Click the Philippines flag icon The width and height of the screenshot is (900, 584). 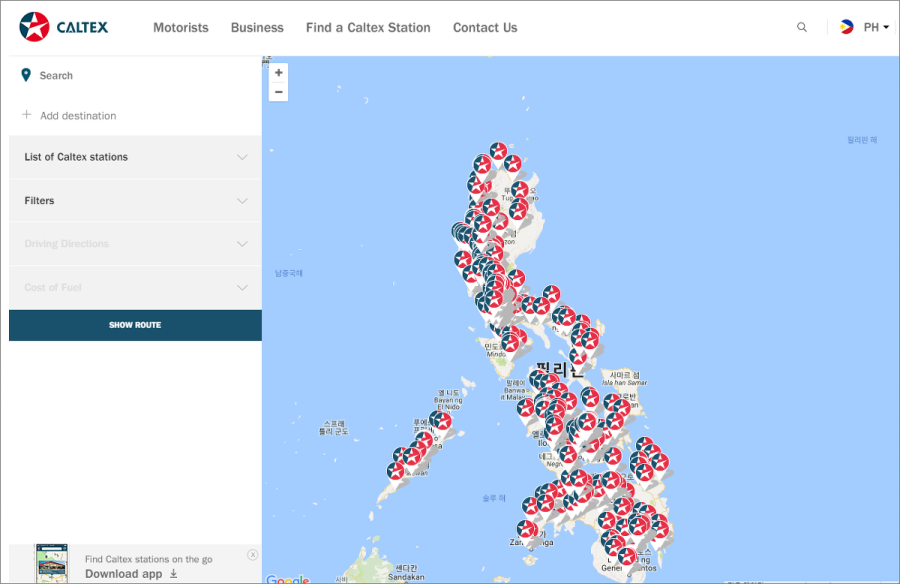(x=846, y=27)
